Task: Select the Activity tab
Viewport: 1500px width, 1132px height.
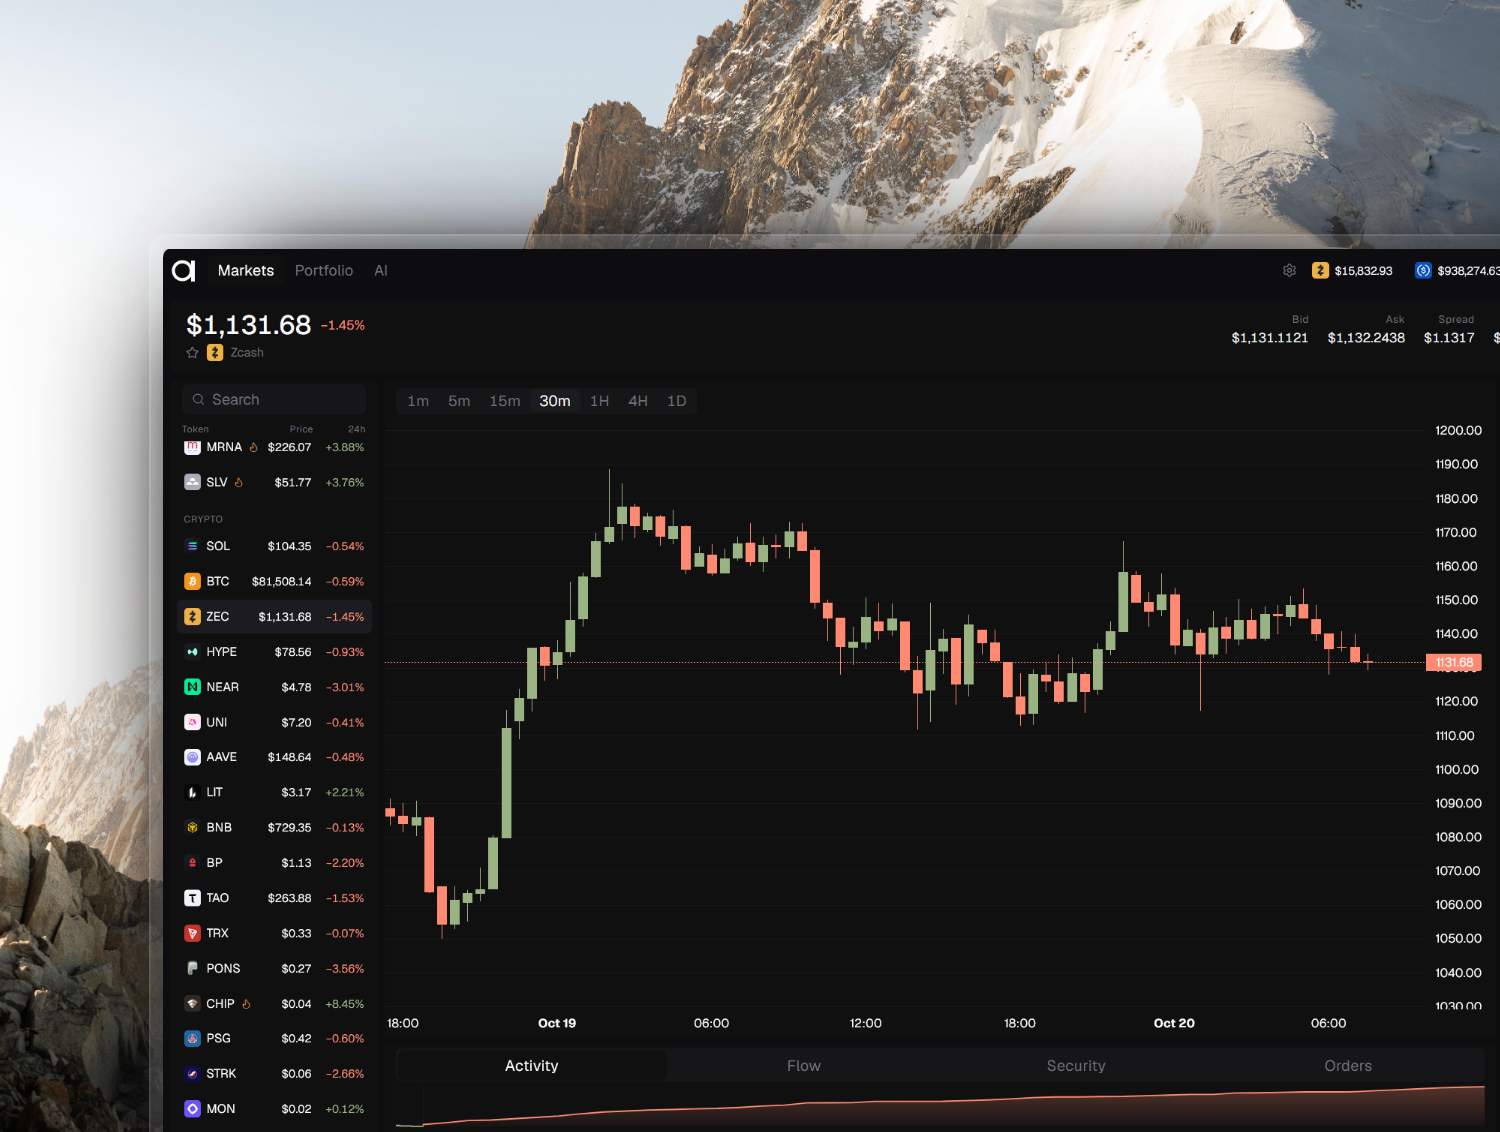Action: coord(532,1066)
